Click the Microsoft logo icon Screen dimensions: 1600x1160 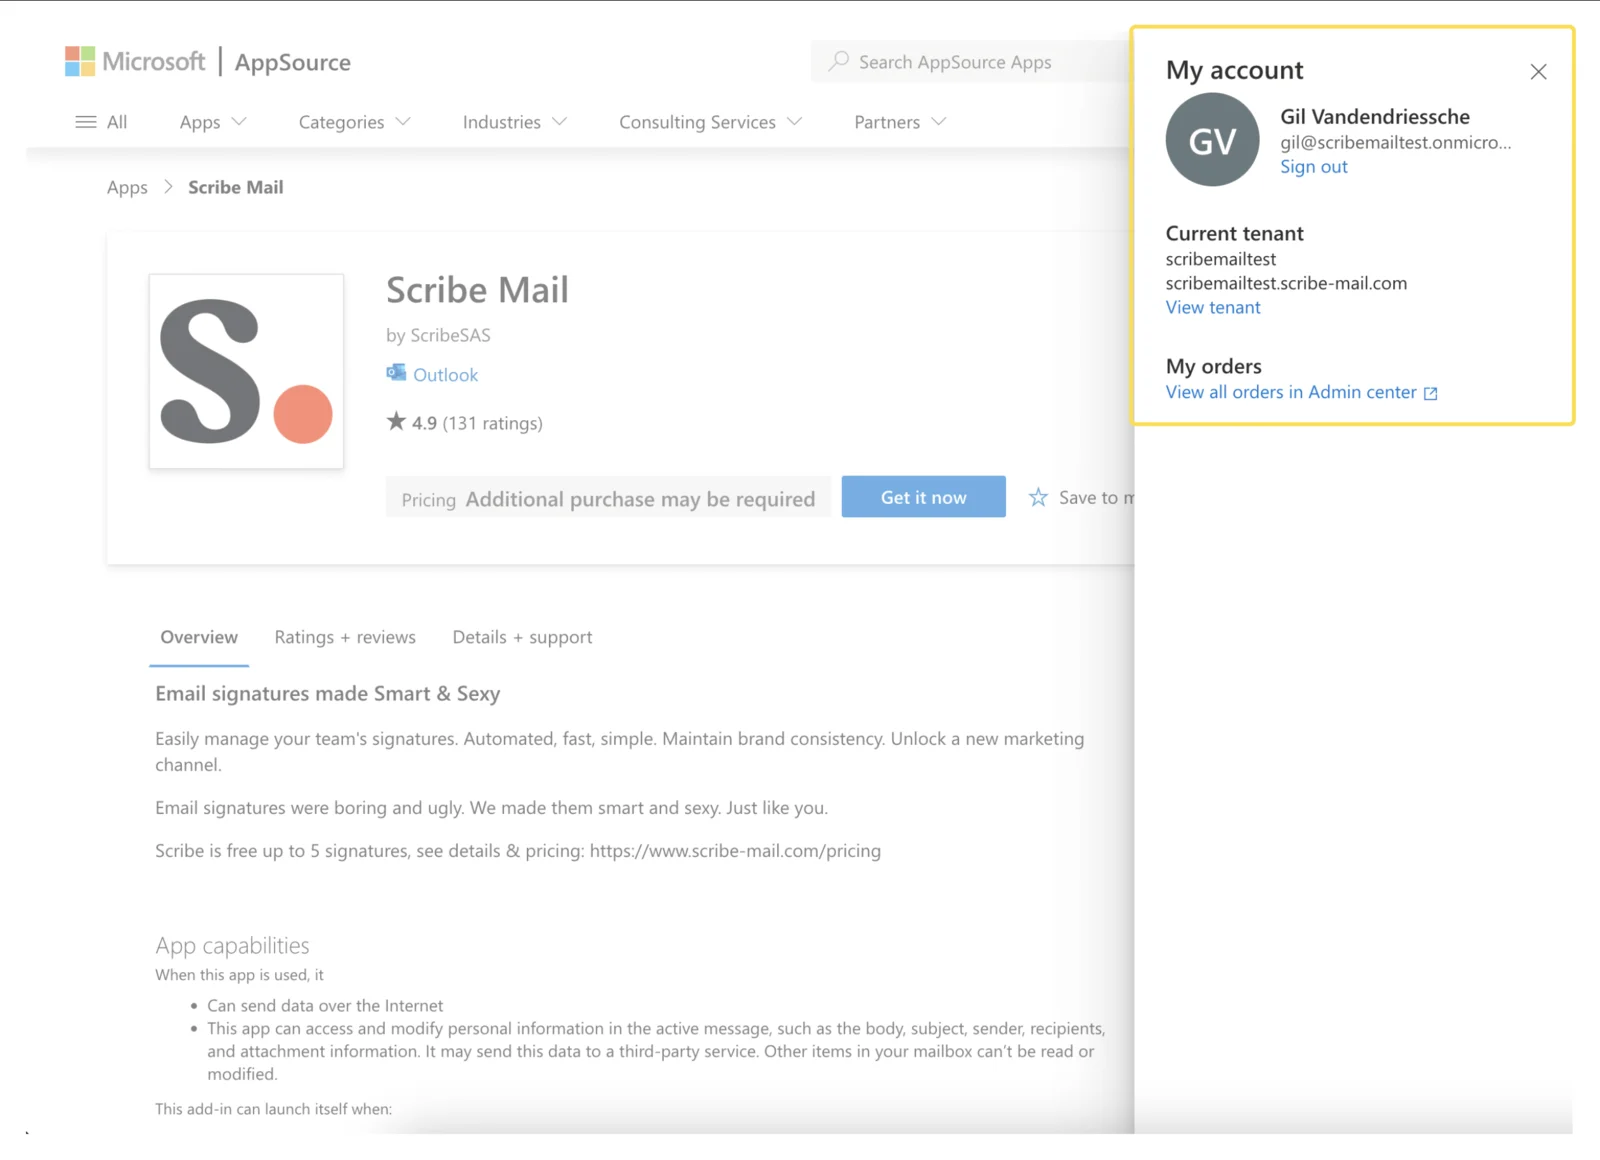[x=80, y=61]
